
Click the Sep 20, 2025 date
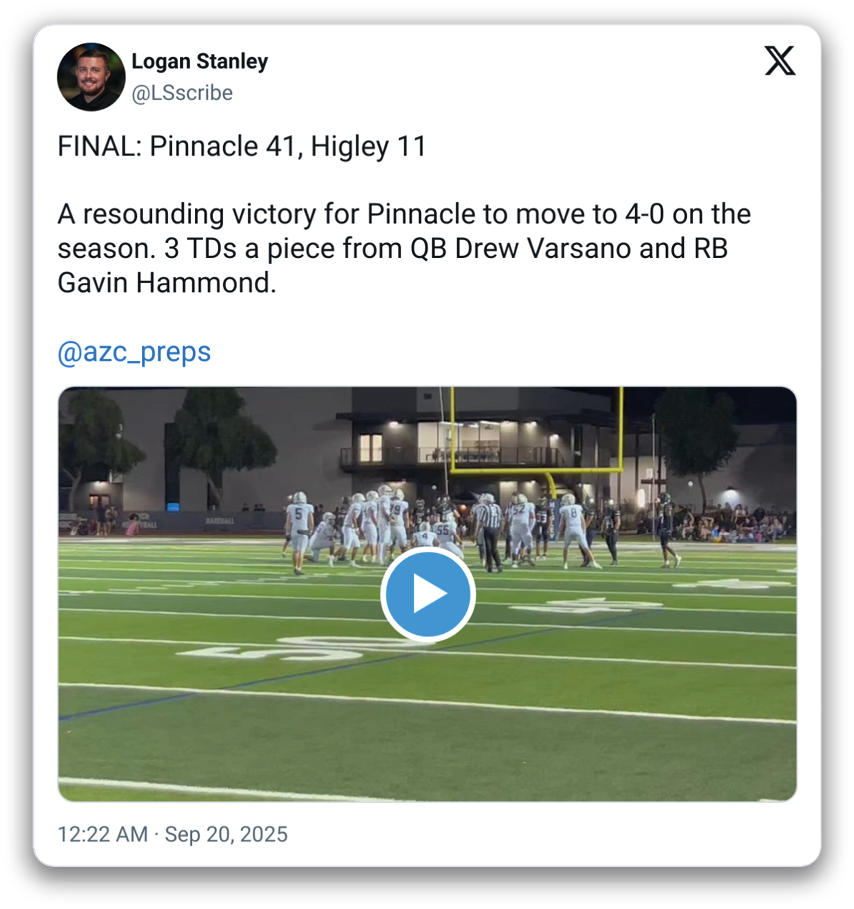click(x=225, y=834)
